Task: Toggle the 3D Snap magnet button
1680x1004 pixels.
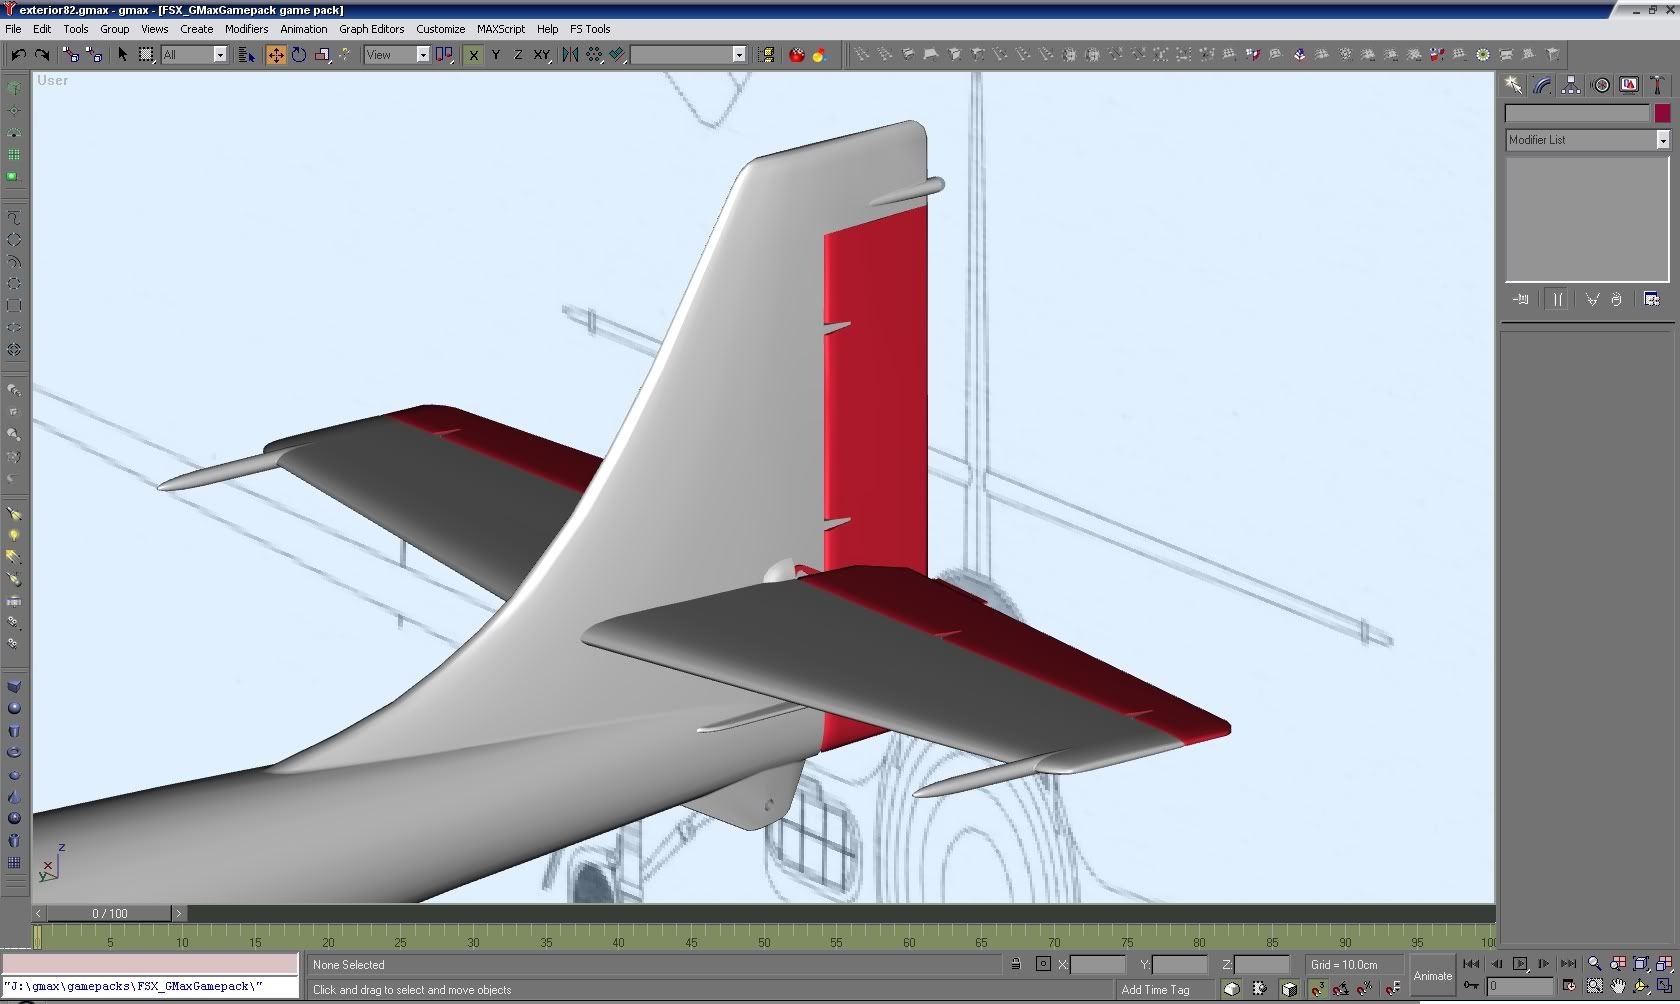Action: click(x=1317, y=989)
